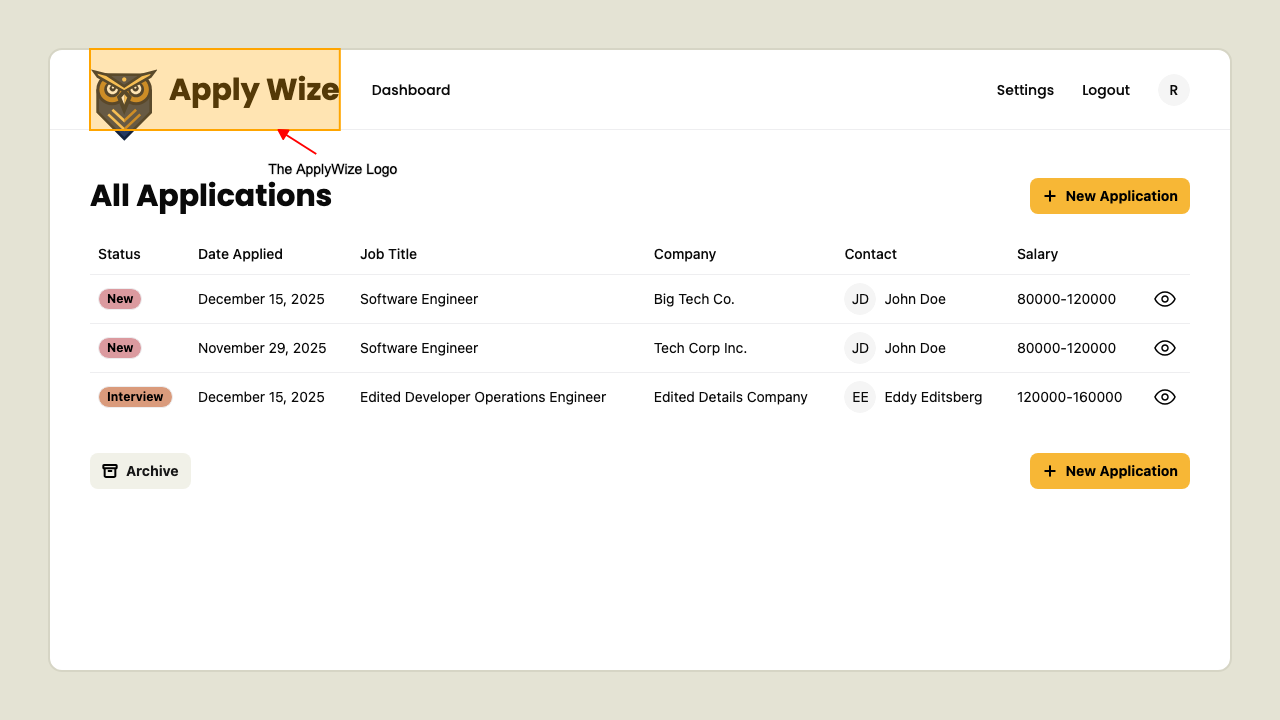
Task: Click JD avatar in Tech Corp Inc. row
Action: [x=860, y=348]
